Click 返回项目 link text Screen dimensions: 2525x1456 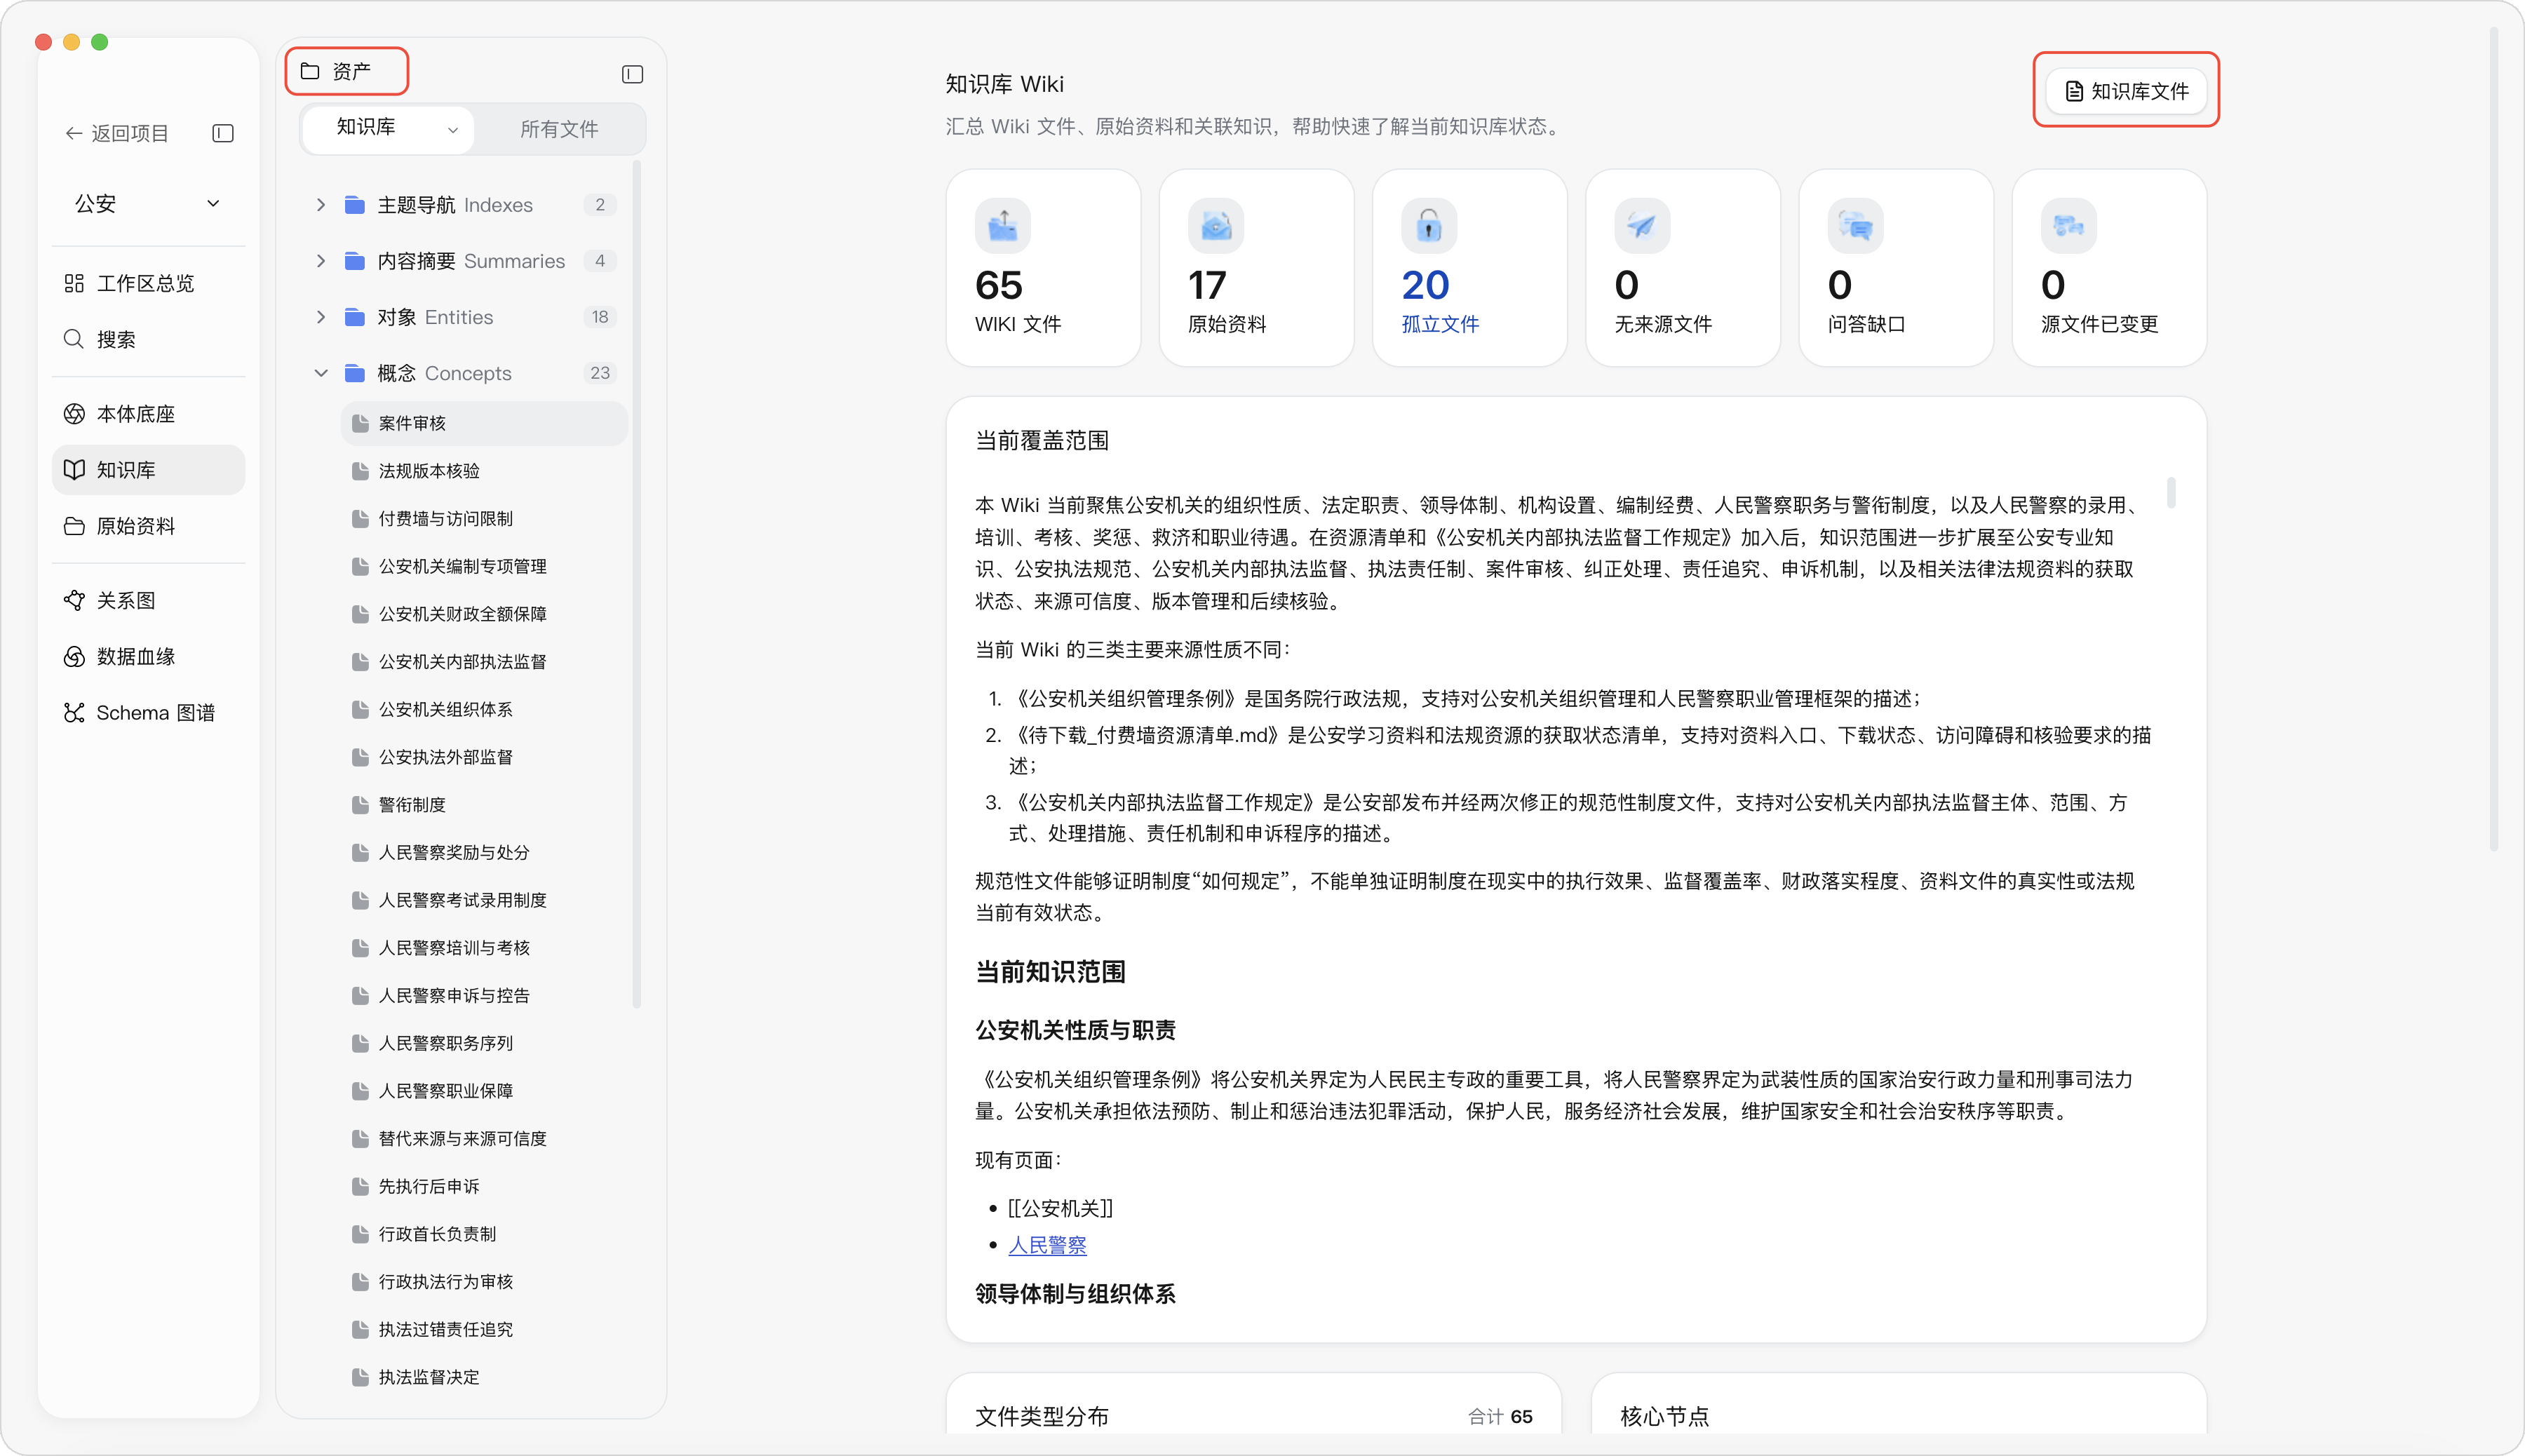click(130, 133)
